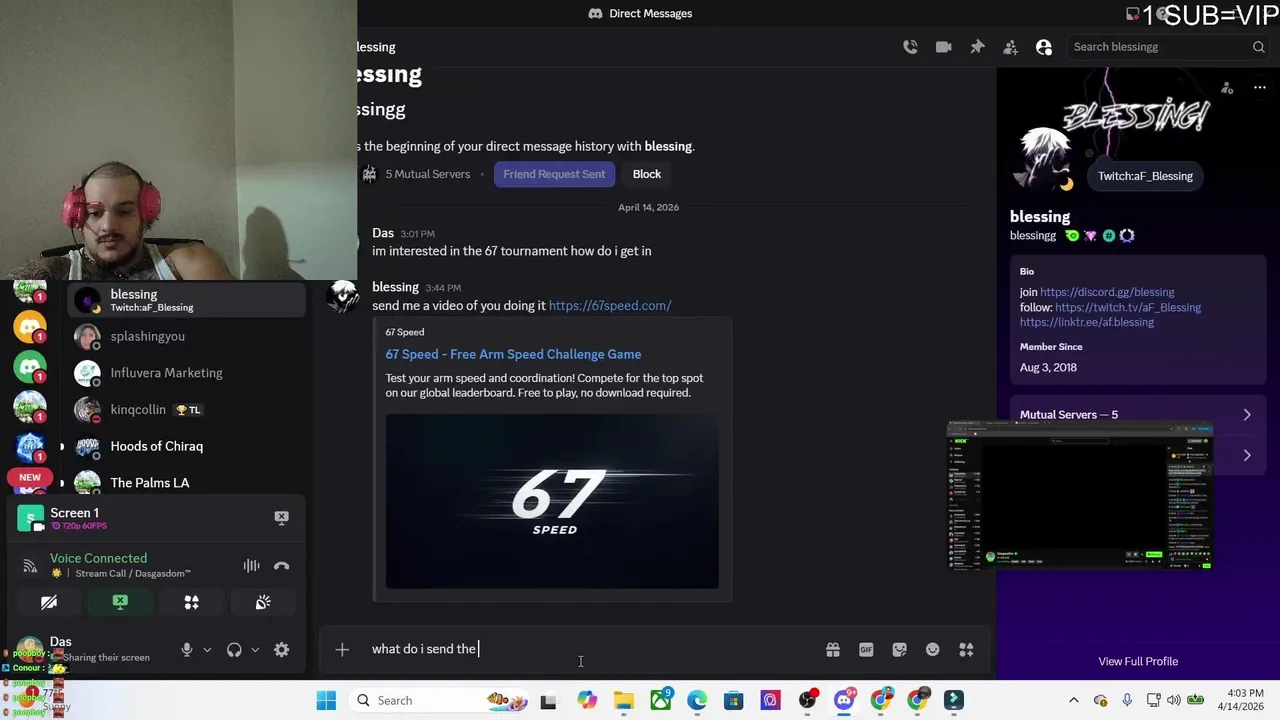Deafen with the headphones icon
The image size is (1280, 720).
coord(234,650)
